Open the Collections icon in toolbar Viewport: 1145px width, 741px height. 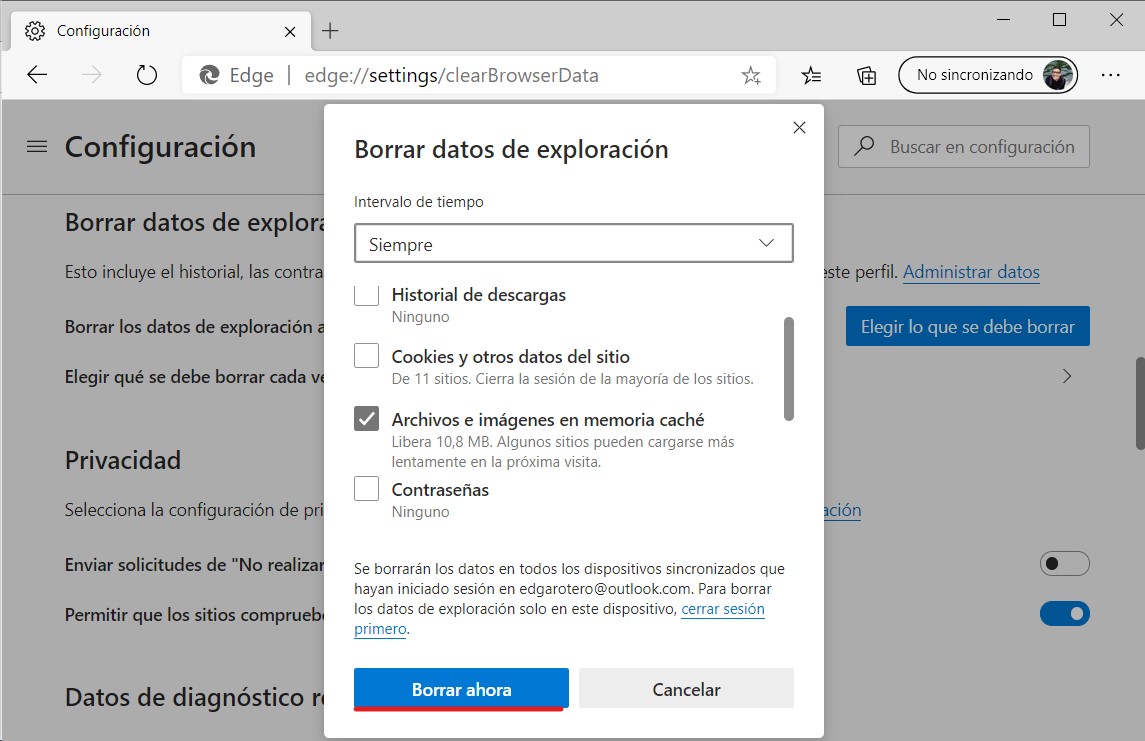(x=866, y=75)
